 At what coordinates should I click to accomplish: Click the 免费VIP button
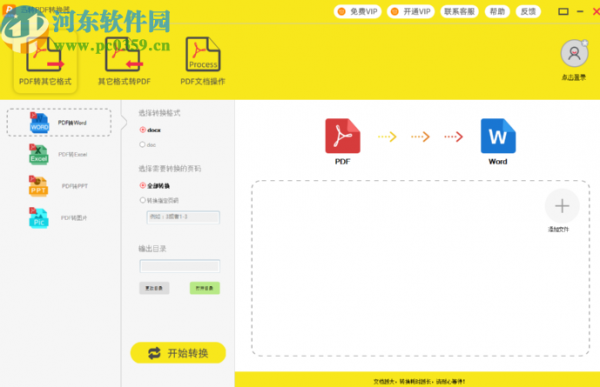pos(358,11)
